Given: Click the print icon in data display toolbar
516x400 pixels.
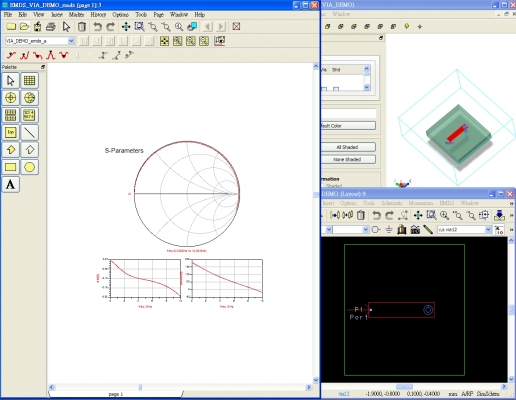Looking at the screenshot, I should [x=51, y=26].
